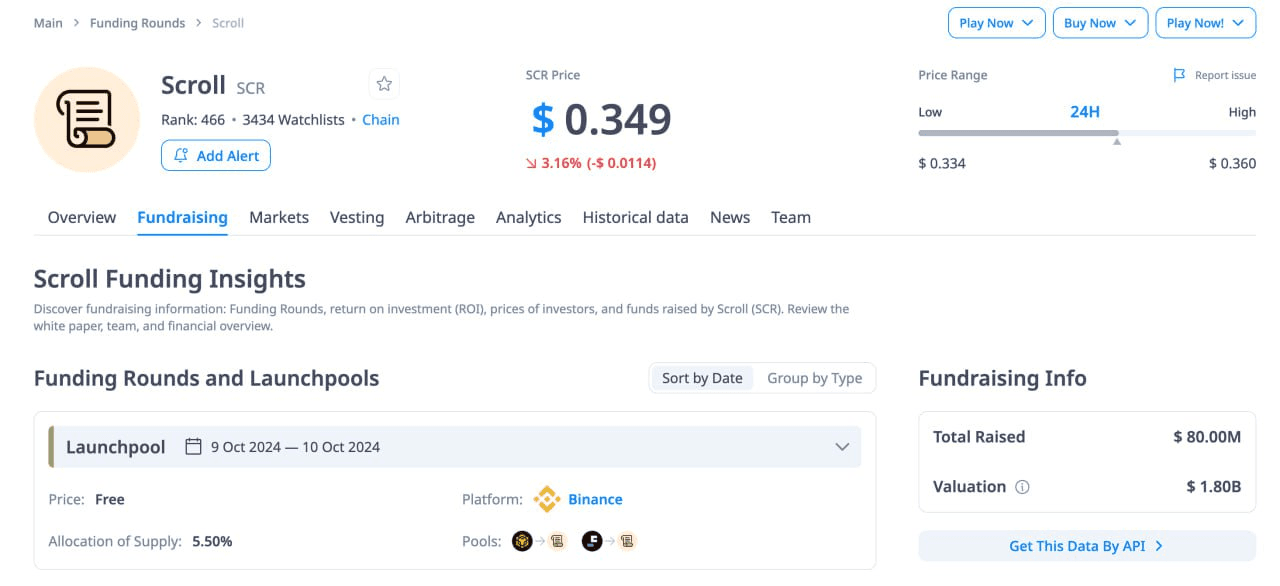The image size is (1280, 586).
Task: Click the Launchpool date range text
Action: coord(295,447)
